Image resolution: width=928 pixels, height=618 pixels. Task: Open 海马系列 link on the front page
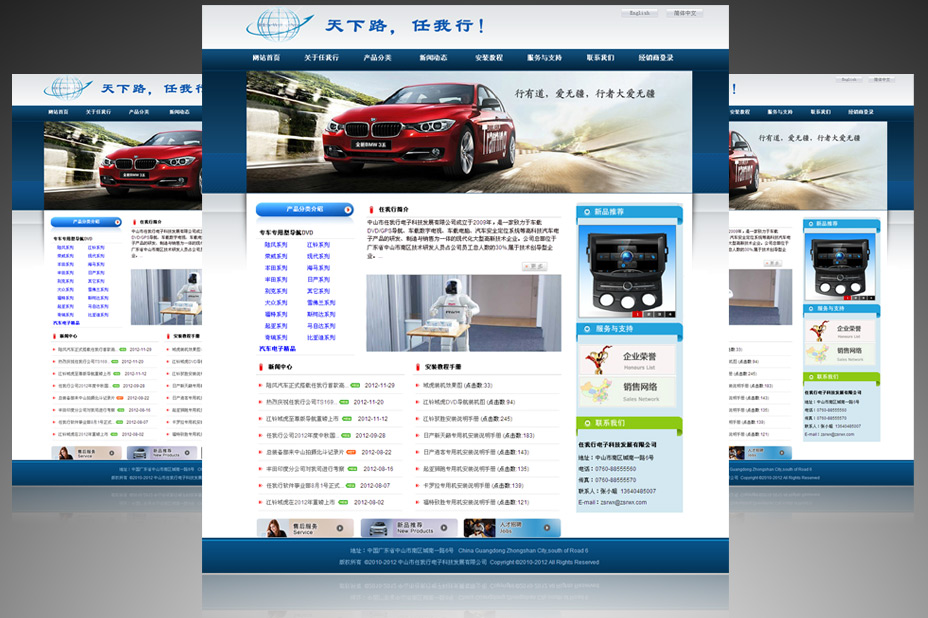(318, 268)
